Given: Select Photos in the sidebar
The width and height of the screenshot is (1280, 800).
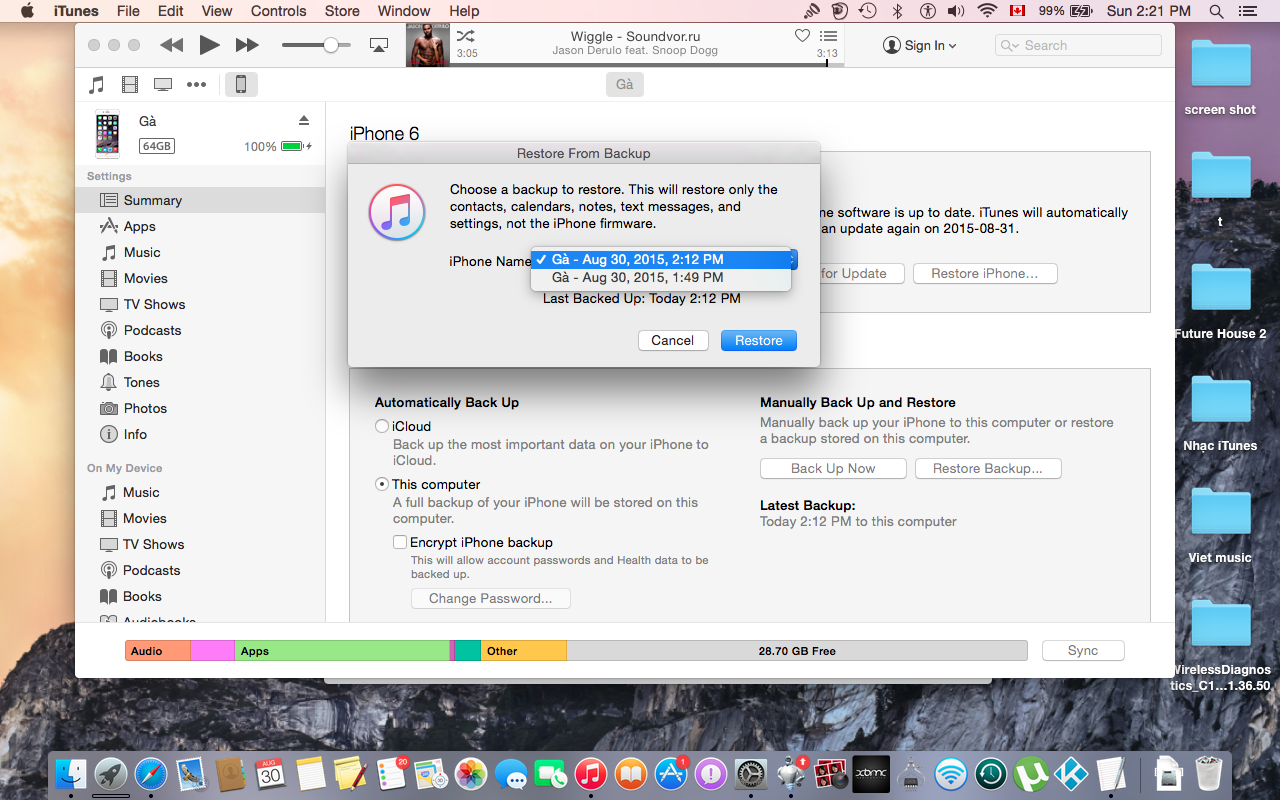Looking at the screenshot, I should click(200, 408).
